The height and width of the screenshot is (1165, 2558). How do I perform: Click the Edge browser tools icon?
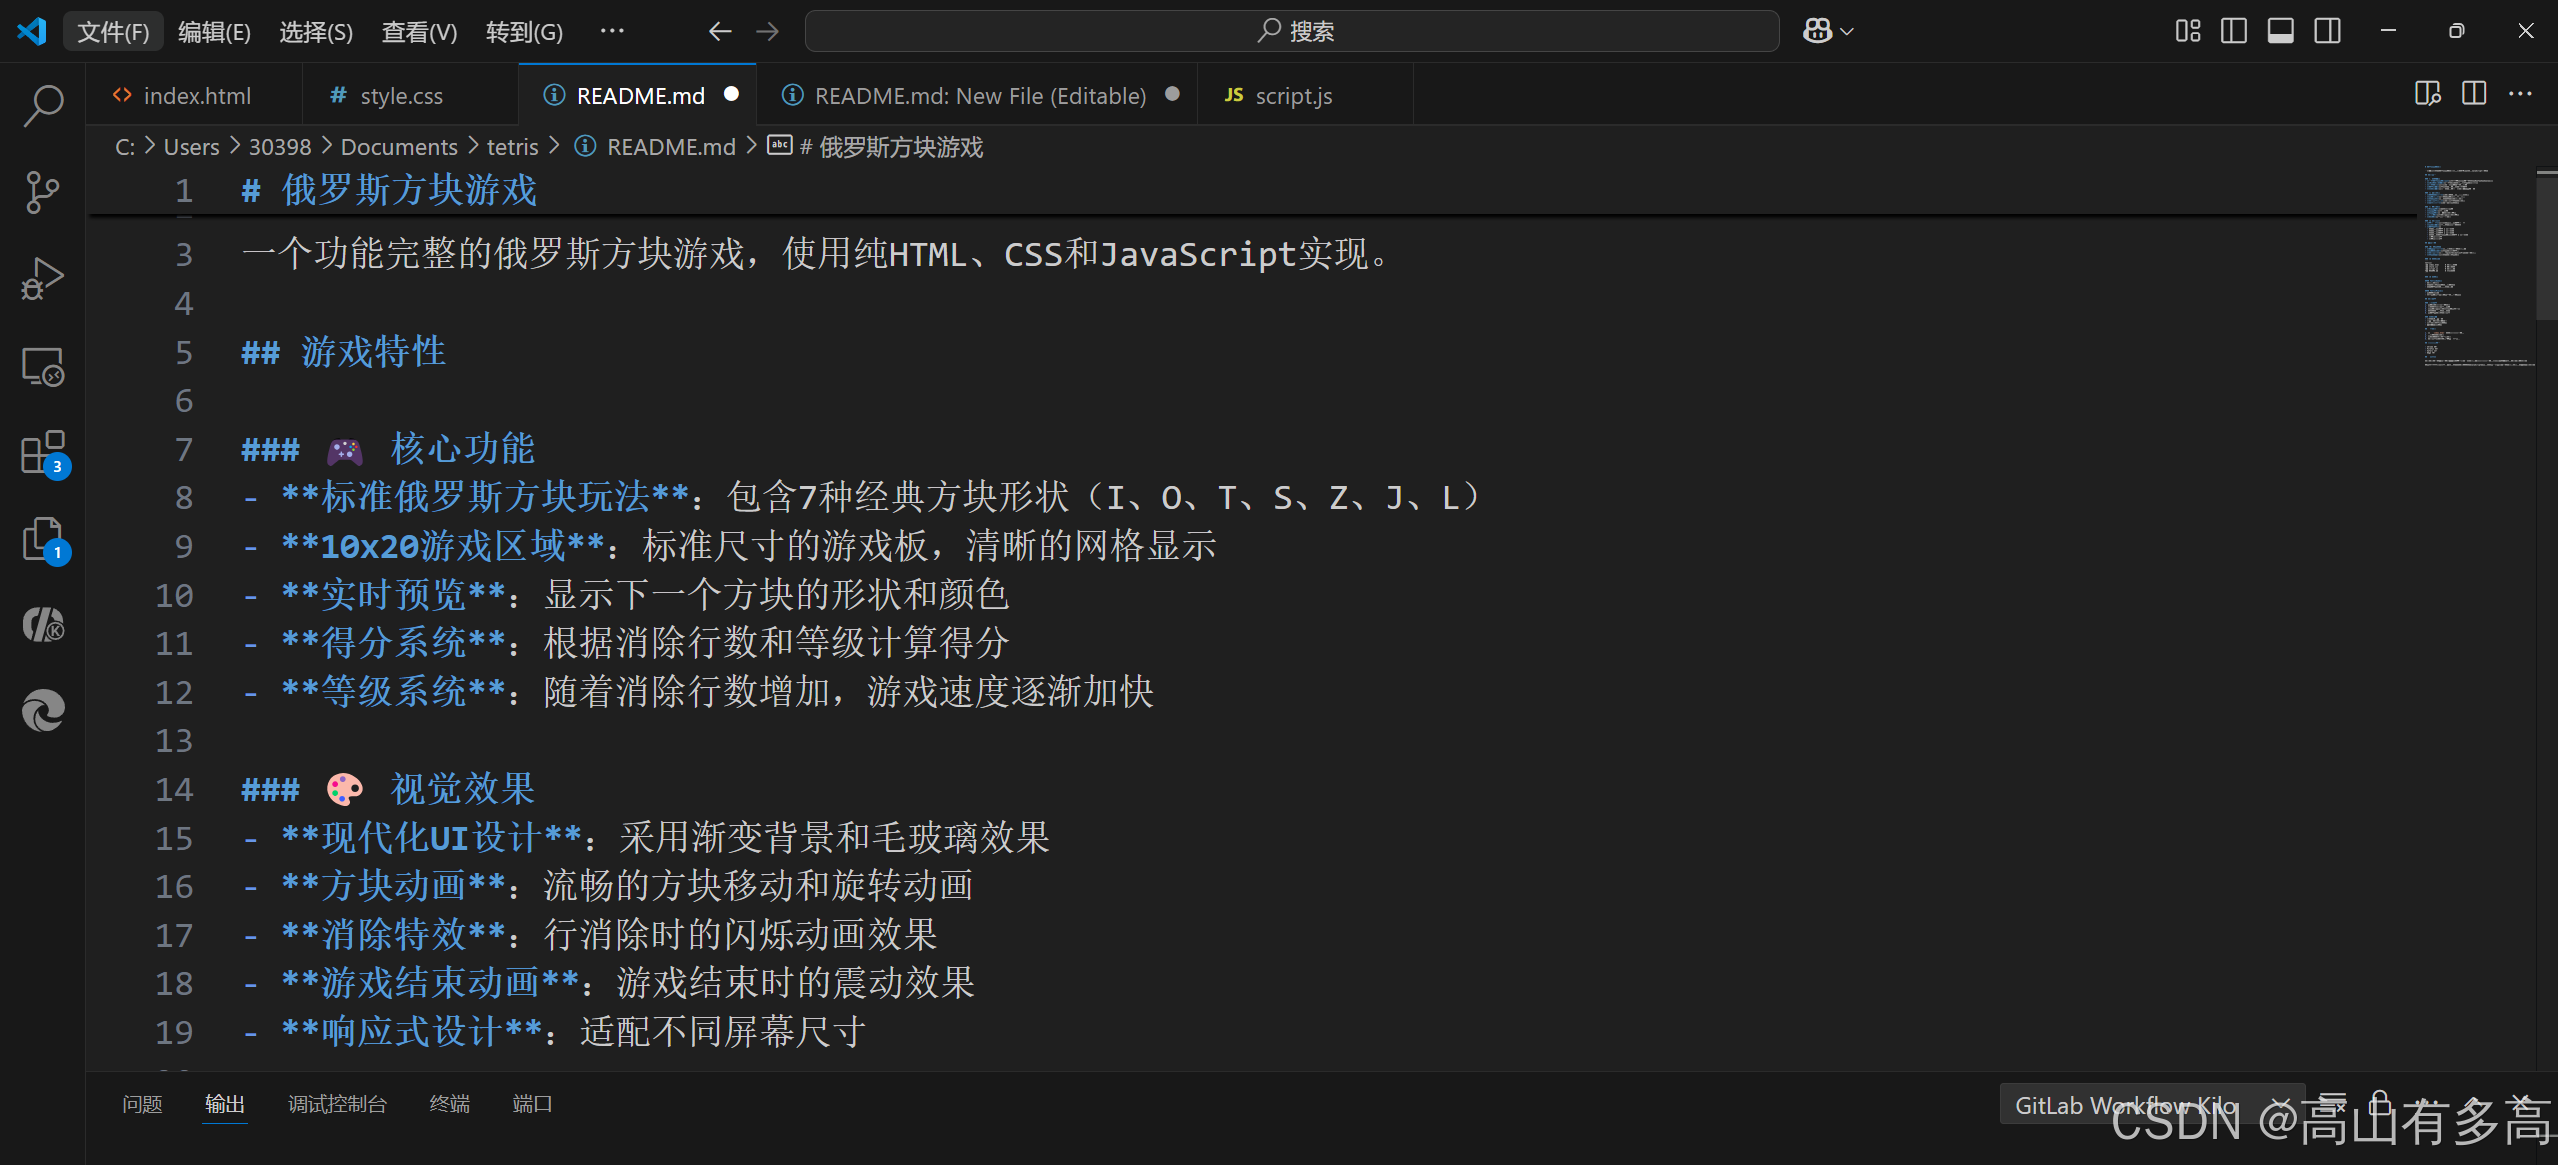click(x=43, y=711)
